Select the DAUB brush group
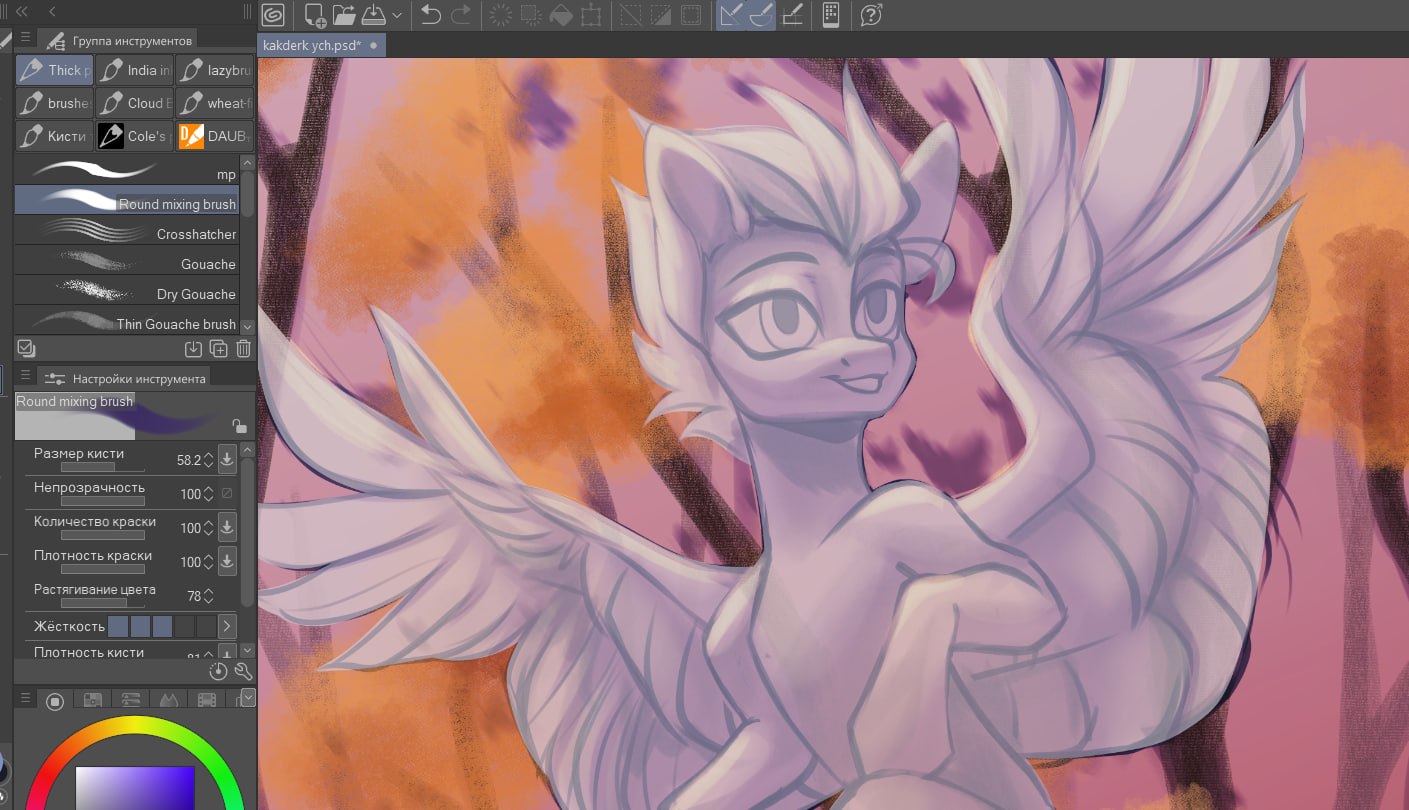1409x810 pixels. (x=214, y=136)
